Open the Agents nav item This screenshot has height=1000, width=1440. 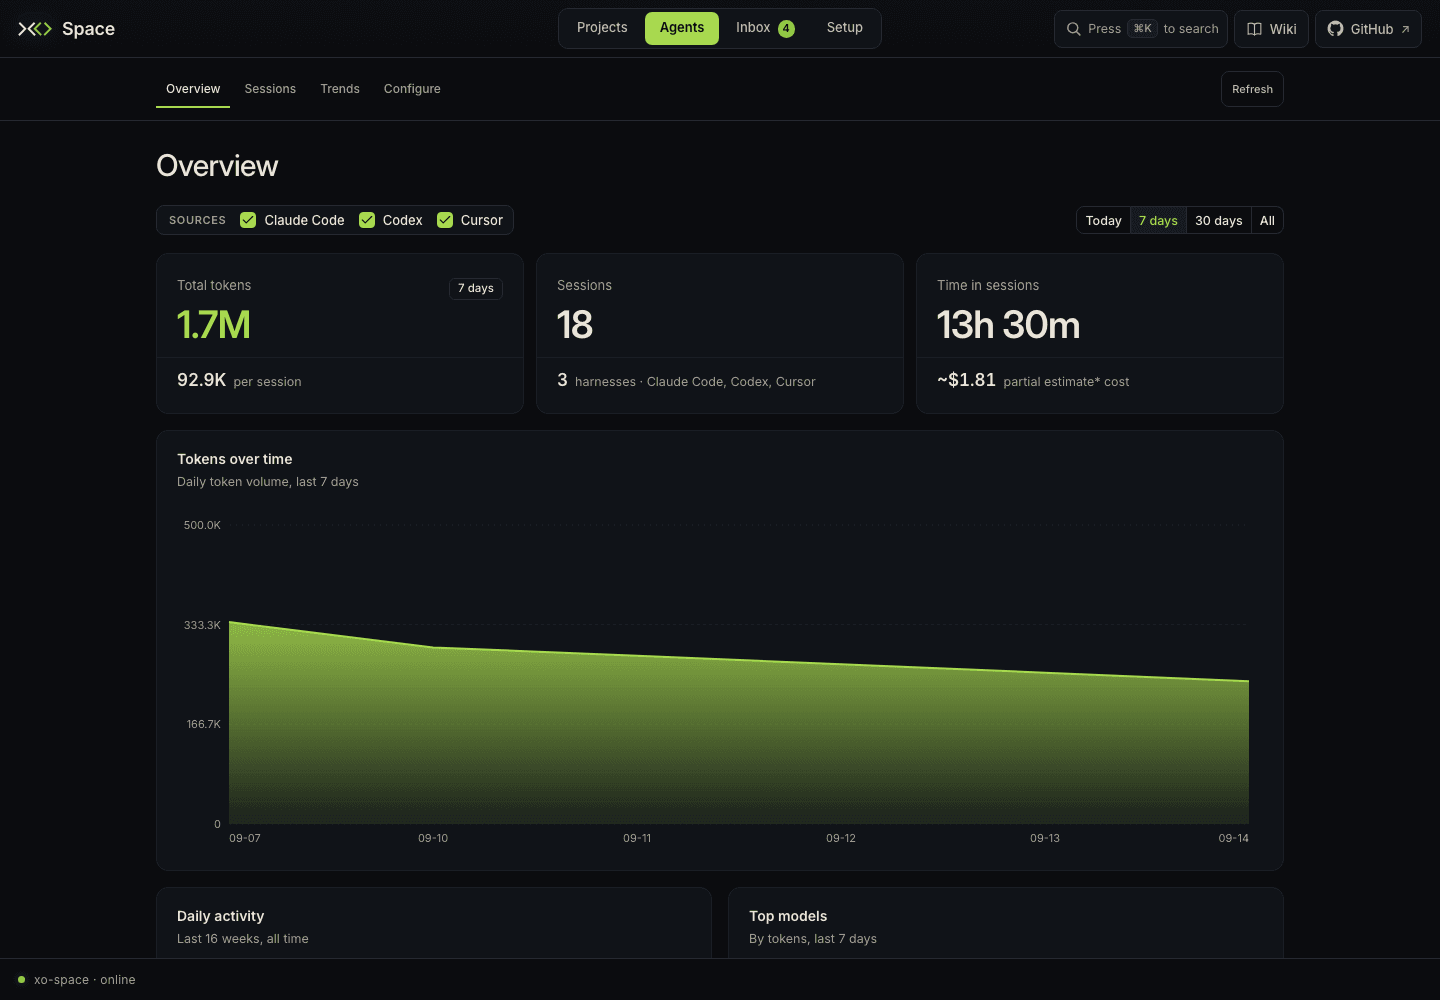(682, 28)
